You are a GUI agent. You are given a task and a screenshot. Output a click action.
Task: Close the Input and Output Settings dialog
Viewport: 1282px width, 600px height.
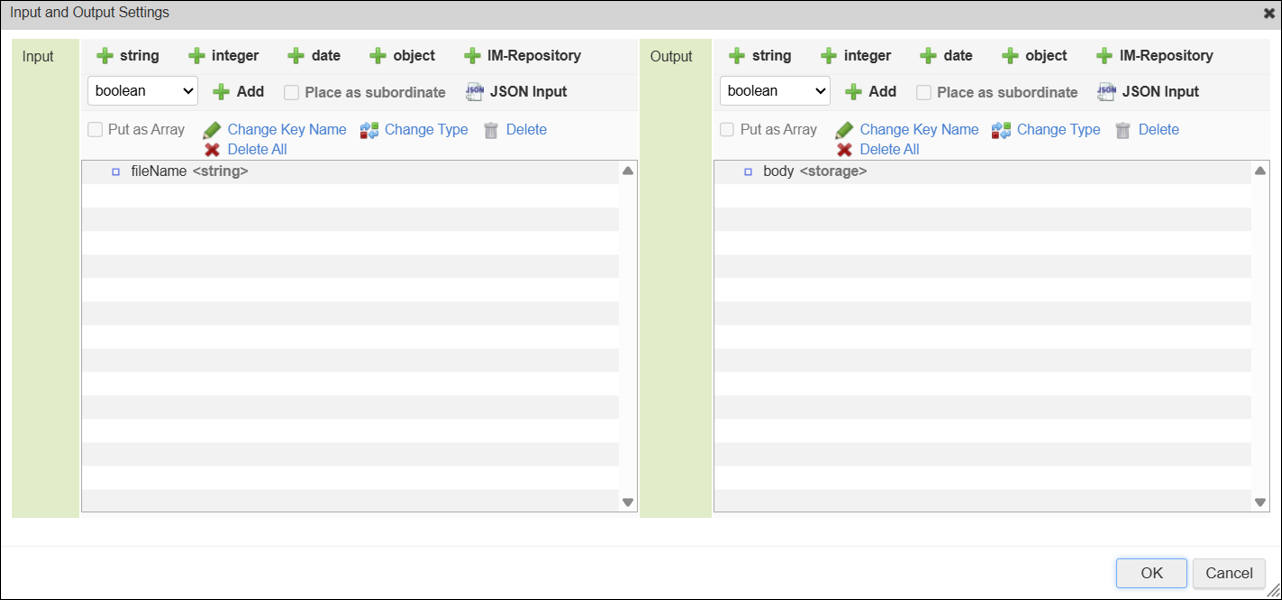pos(1269,13)
